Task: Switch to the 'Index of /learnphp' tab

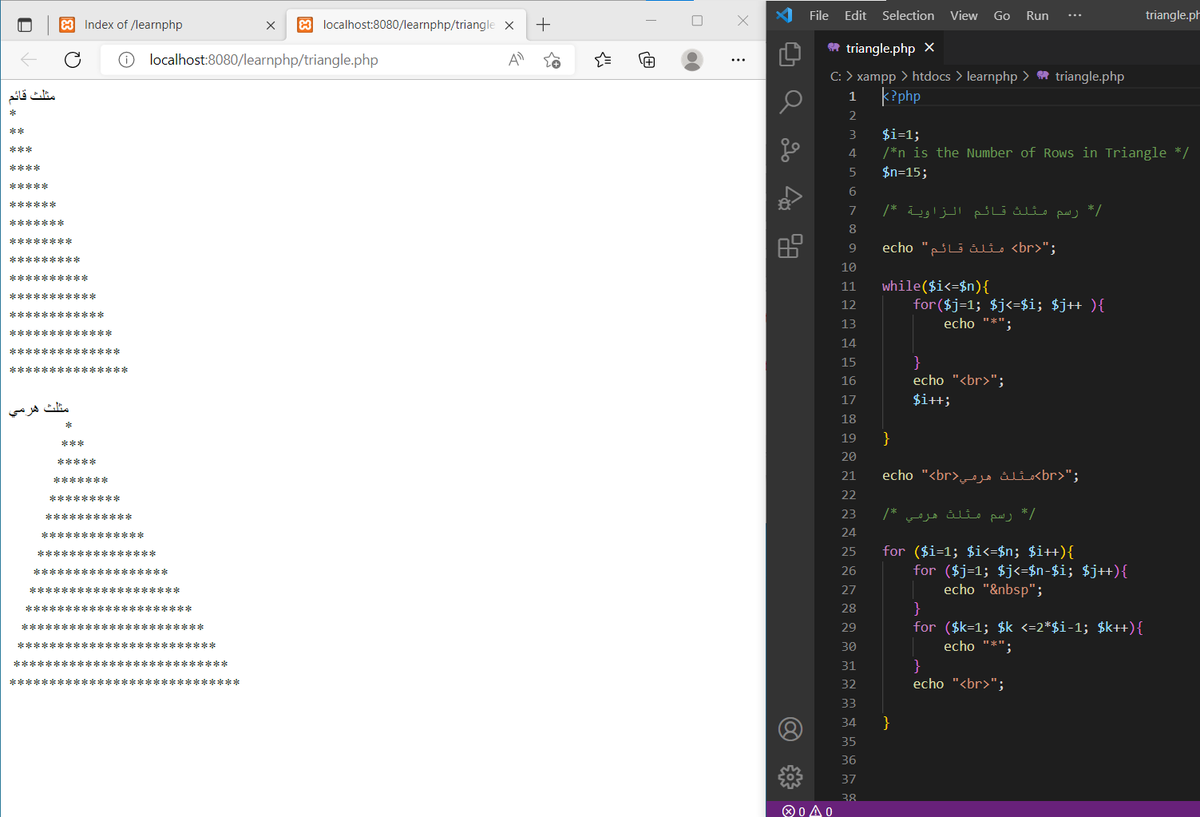Action: [167, 24]
